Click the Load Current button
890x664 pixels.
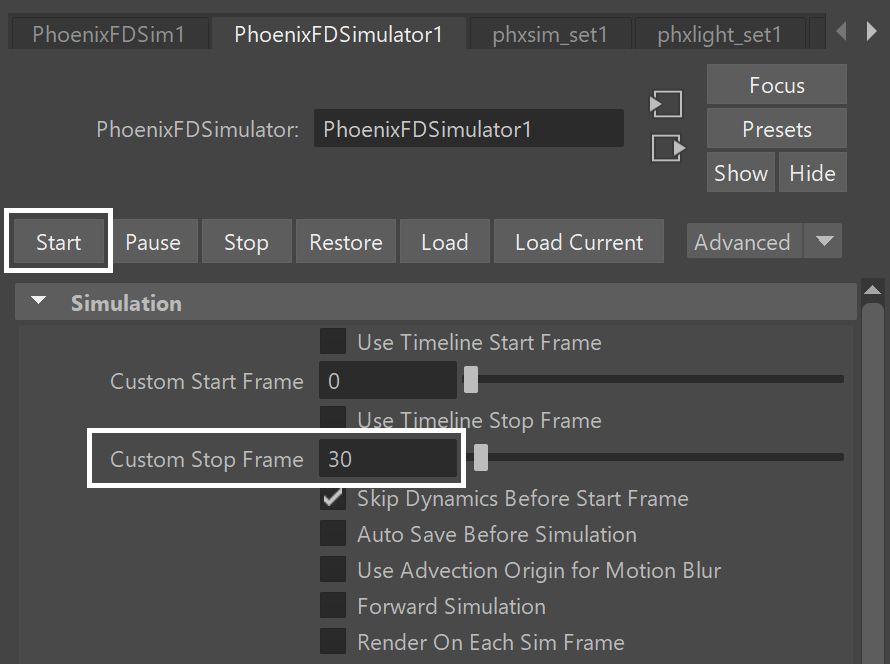point(579,242)
